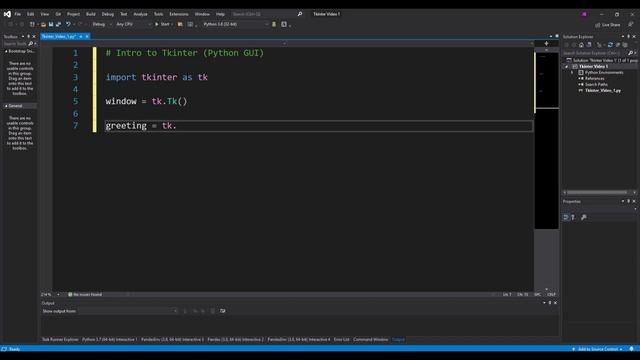This screenshot has height=360, width=640.
Task: Open the Project menu
Action: tap(73, 14)
